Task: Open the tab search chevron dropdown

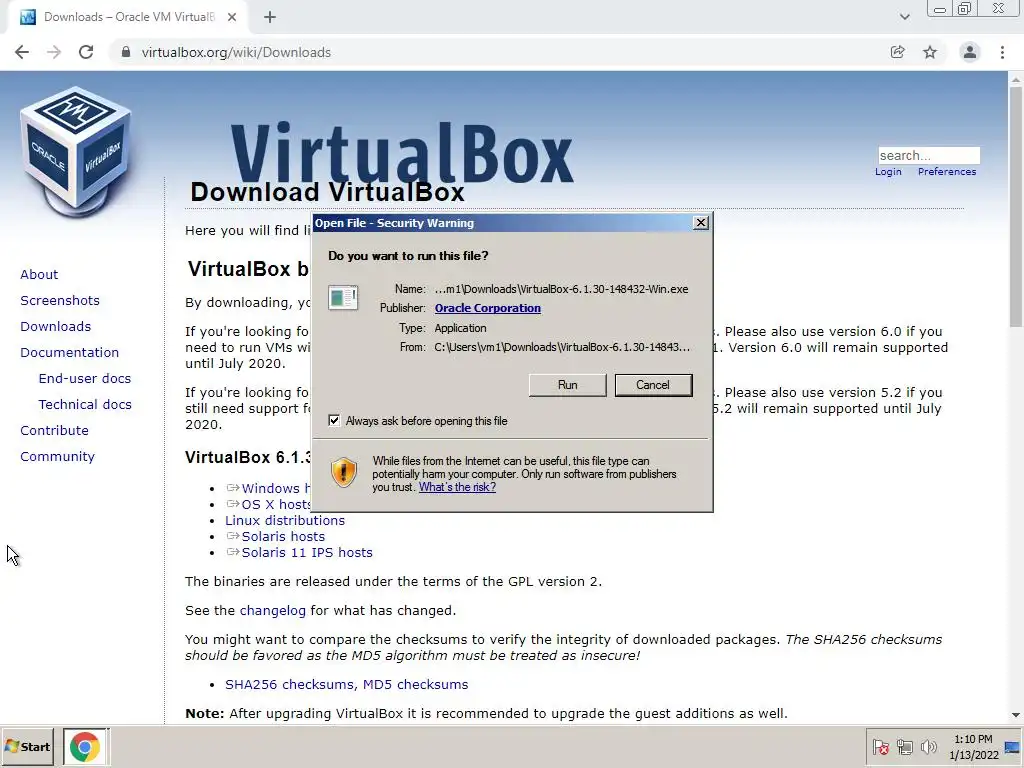Action: pyautogui.click(x=904, y=17)
